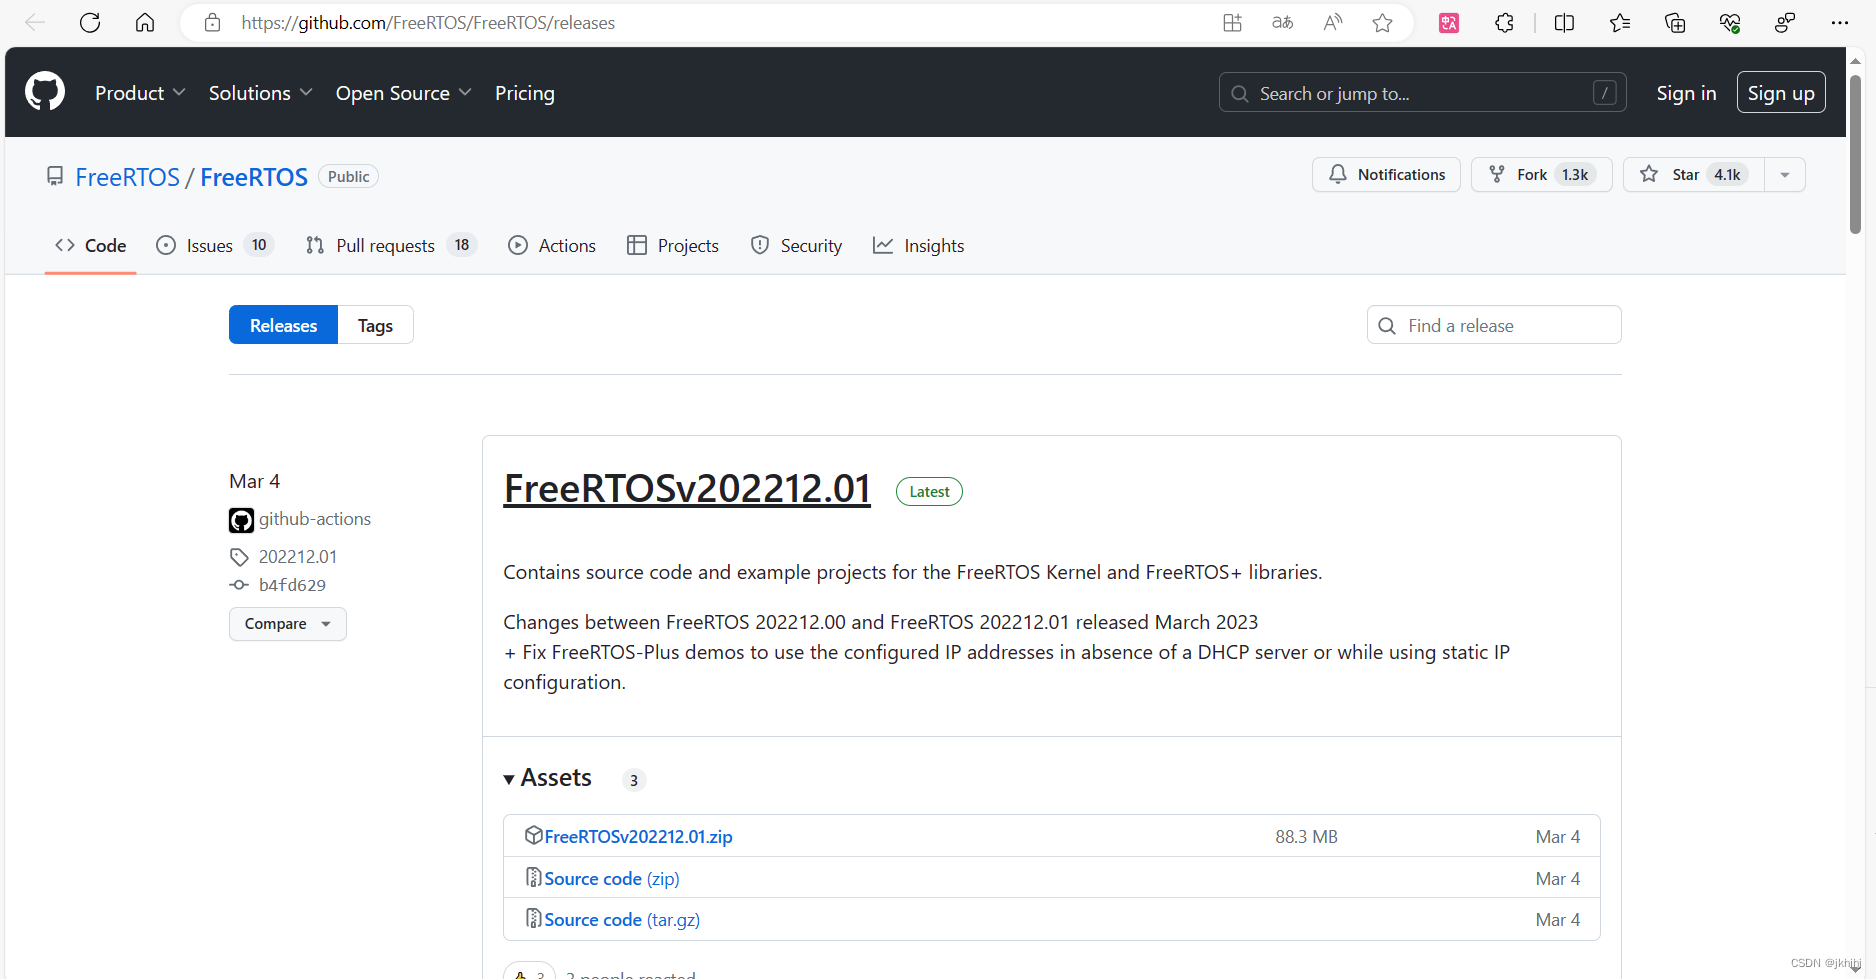Select the Releases view

point(284,325)
